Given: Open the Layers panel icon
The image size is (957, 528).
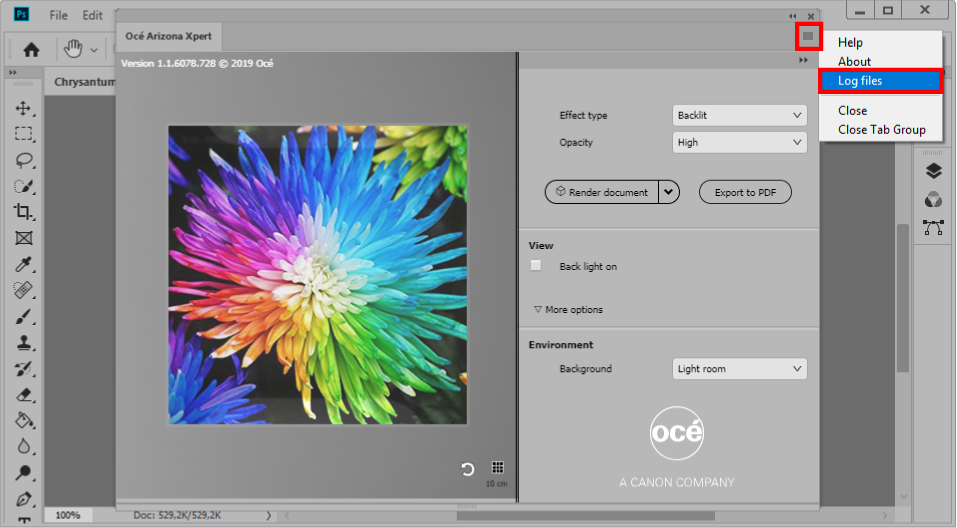Looking at the screenshot, I should click(x=933, y=171).
